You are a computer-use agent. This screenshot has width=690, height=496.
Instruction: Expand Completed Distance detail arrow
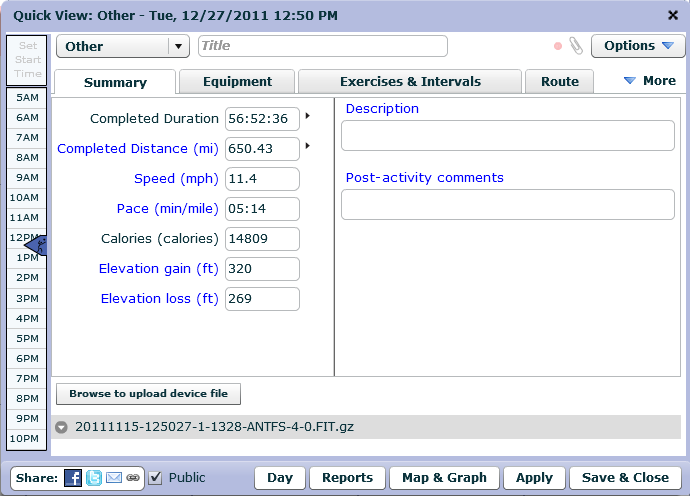click(308, 146)
